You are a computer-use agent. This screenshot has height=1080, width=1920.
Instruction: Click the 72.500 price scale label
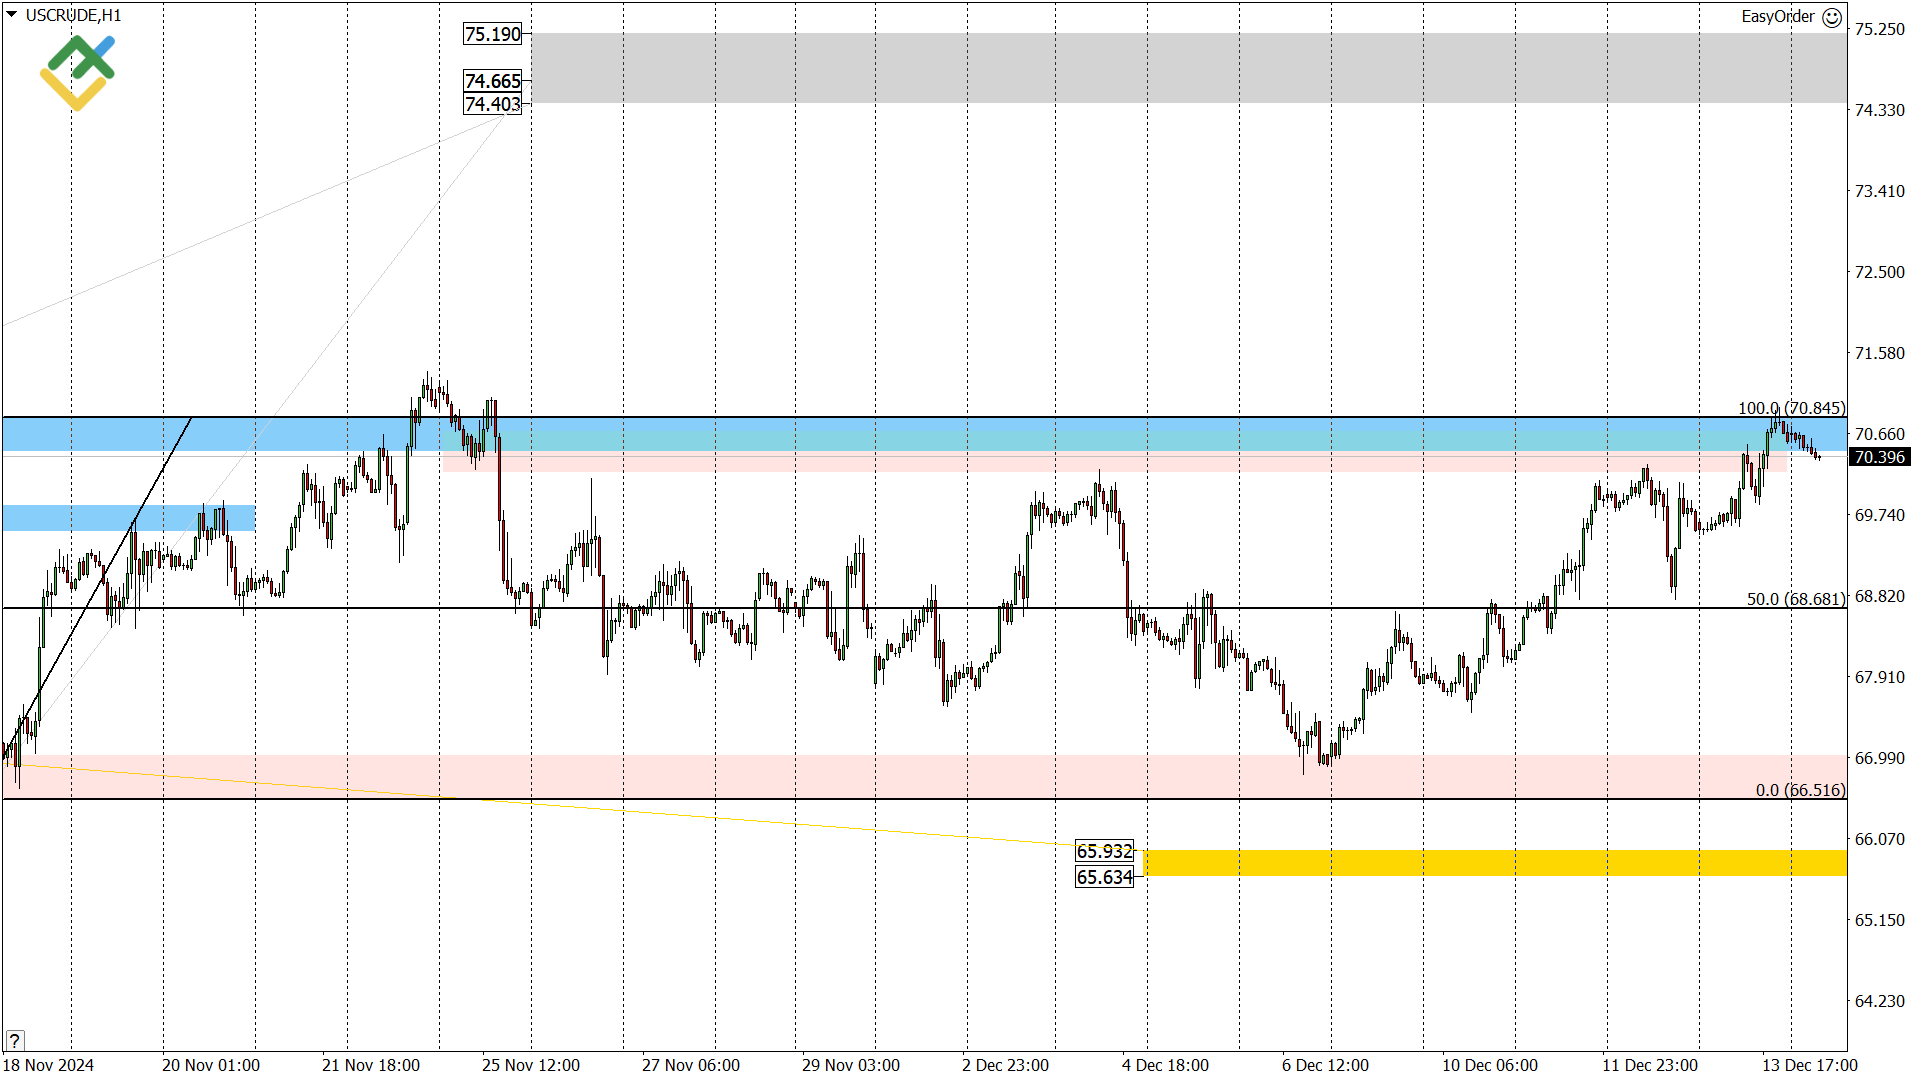click(1879, 272)
